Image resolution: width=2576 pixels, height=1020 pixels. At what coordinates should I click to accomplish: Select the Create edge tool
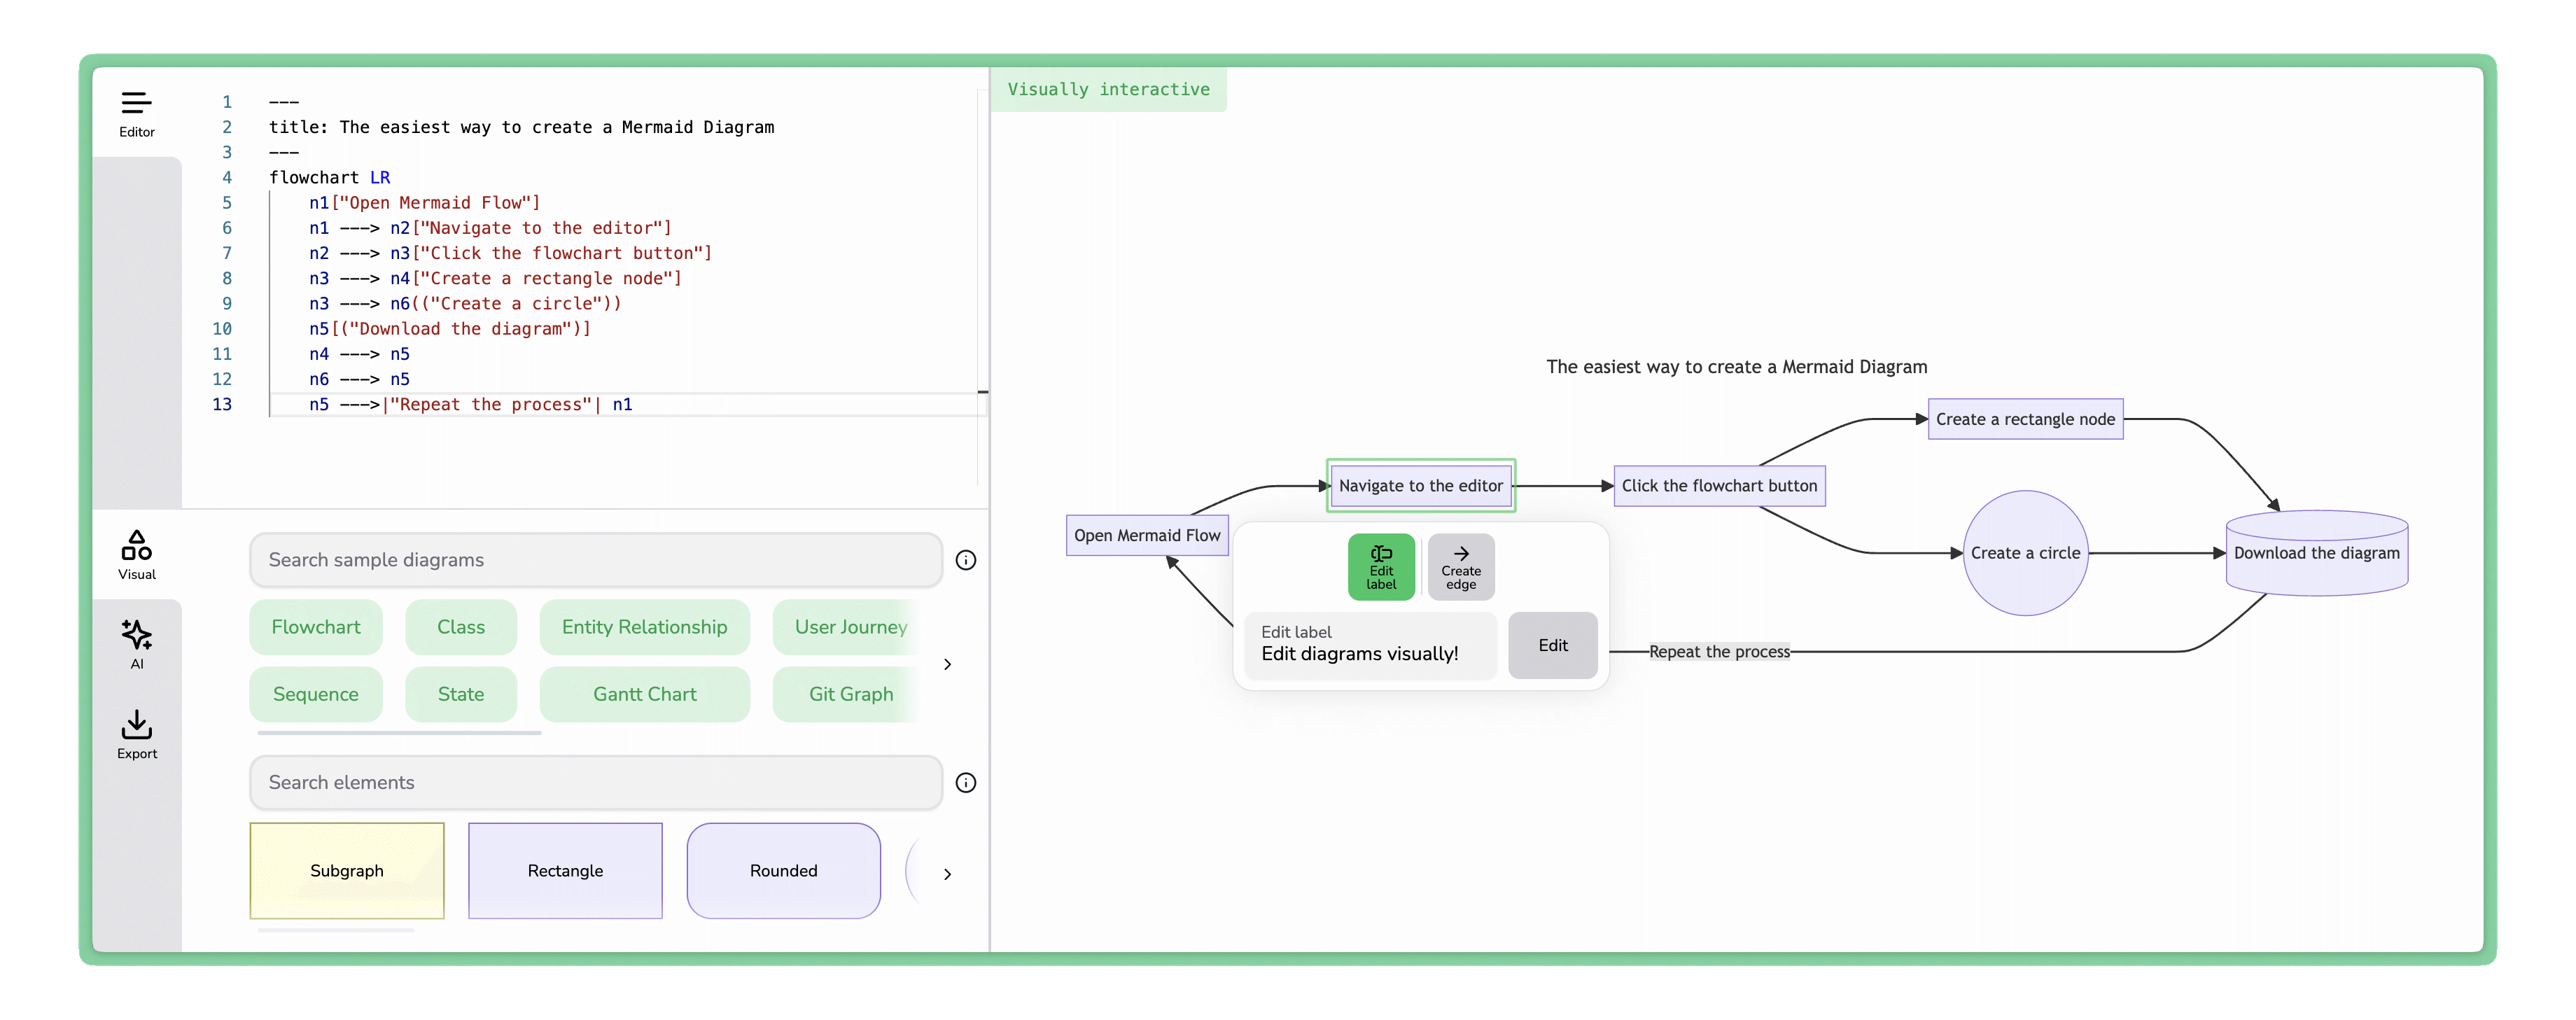(1461, 566)
